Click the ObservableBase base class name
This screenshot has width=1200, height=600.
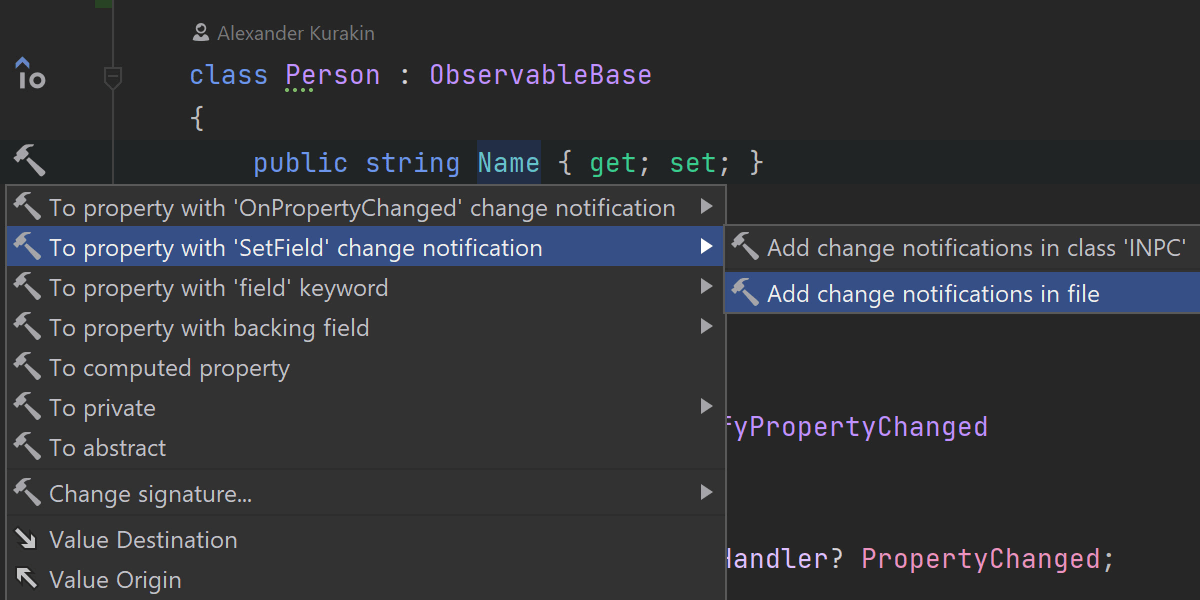[540, 75]
